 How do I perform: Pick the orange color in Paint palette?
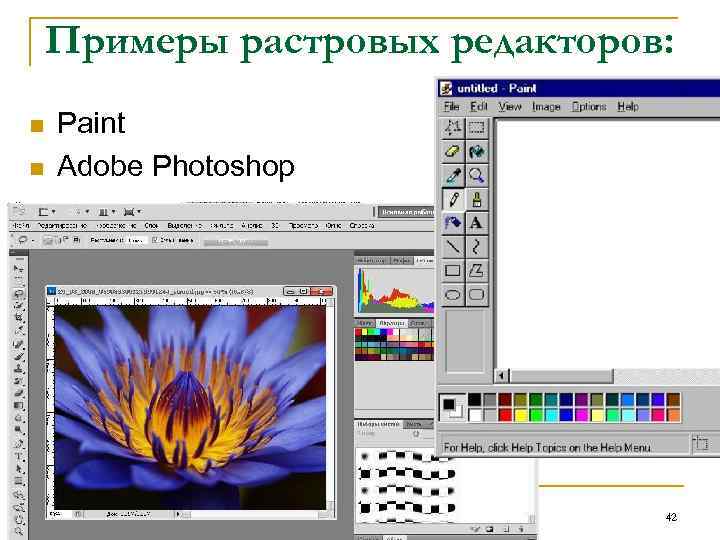[x=673, y=415]
